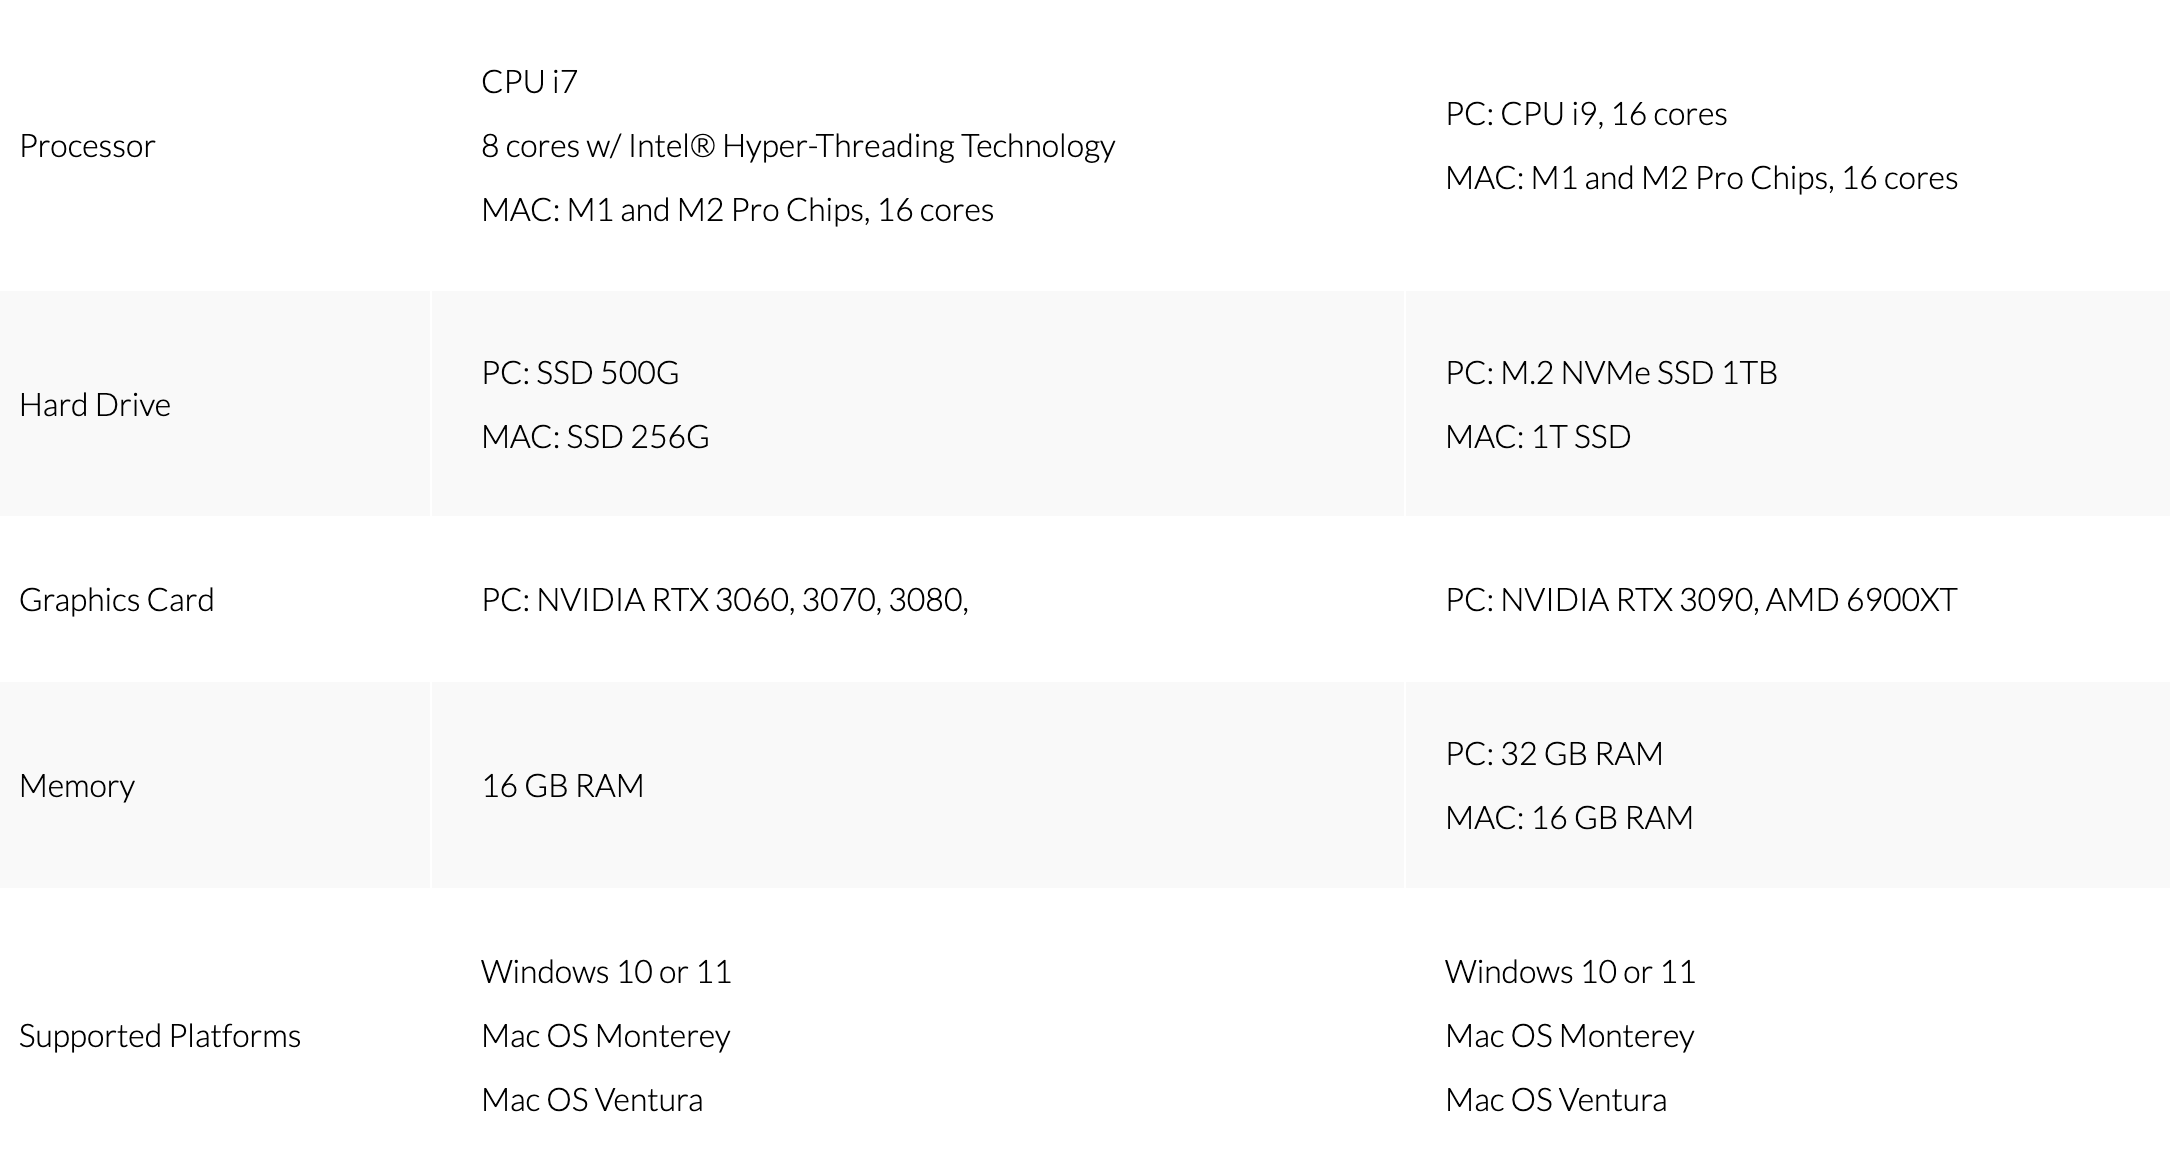Click the Memory row label
2170x1158 pixels.
coord(77,786)
